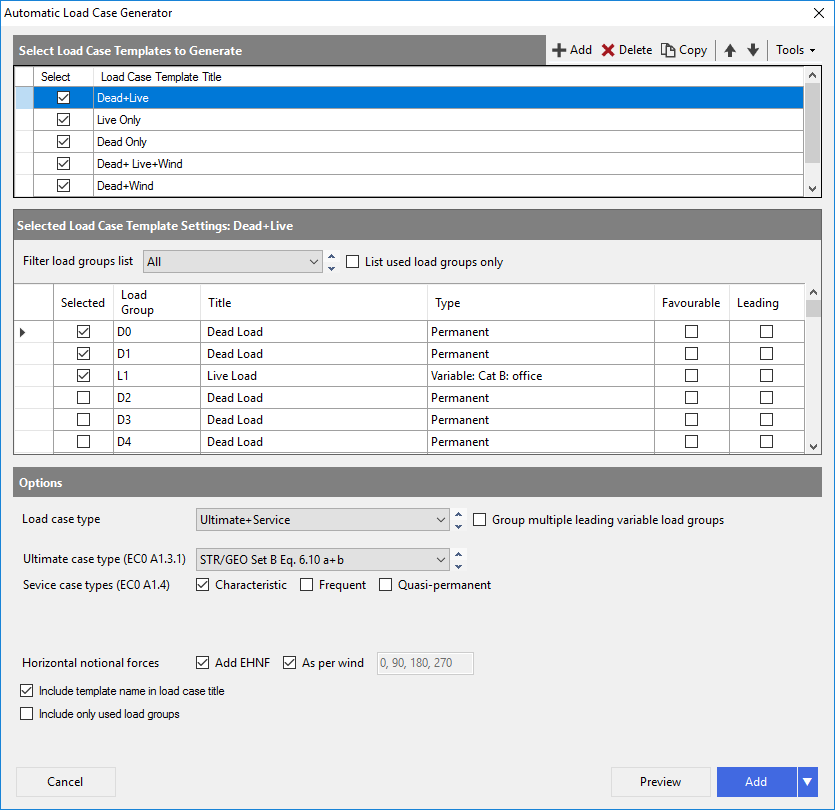The width and height of the screenshot is (835, 810).
Task: Uncheck the Dead+Wind template checkbox
Action: (63, 185)
